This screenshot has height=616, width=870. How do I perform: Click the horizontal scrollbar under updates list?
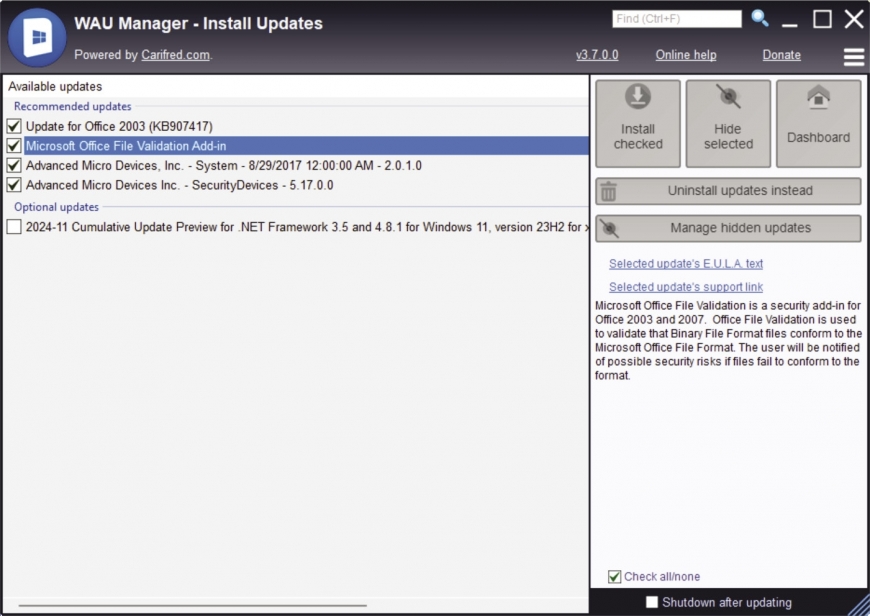(193, 605)
